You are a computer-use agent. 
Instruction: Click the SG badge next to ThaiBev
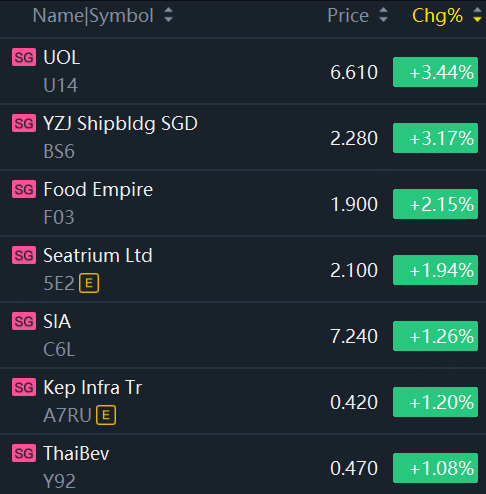[24, 453]
